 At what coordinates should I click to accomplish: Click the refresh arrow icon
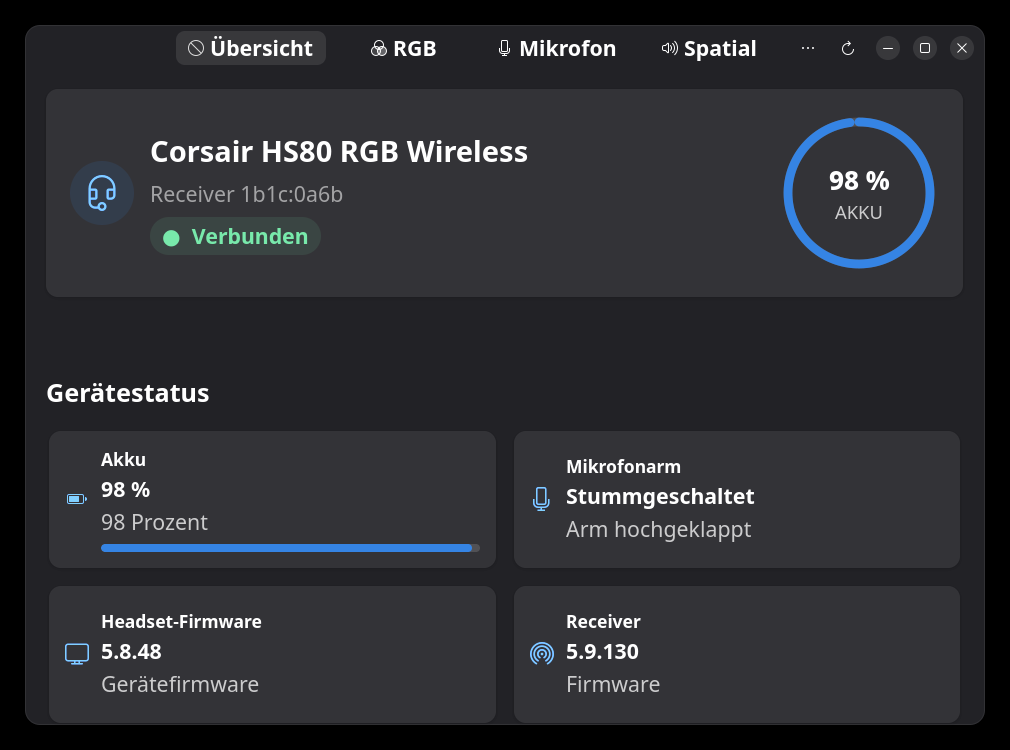coord(848,48)
